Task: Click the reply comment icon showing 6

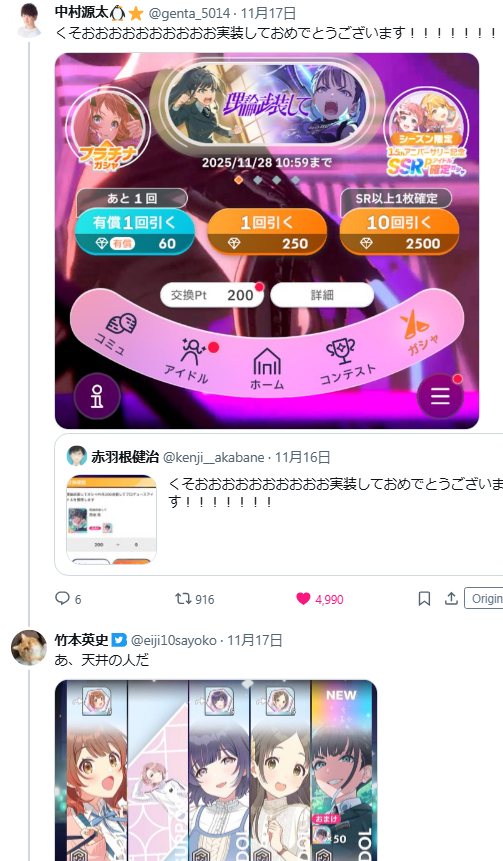Action: click(62, 598)
